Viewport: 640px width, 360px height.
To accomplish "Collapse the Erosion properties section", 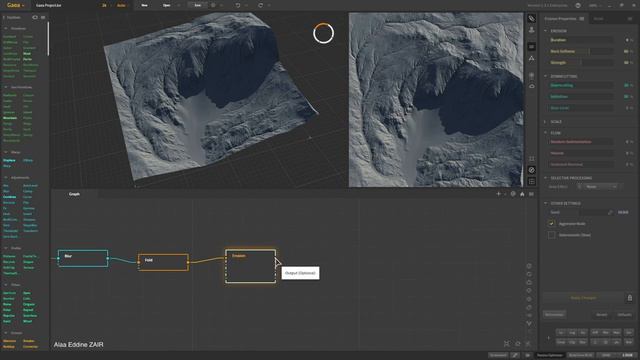I will pos(546,31).
